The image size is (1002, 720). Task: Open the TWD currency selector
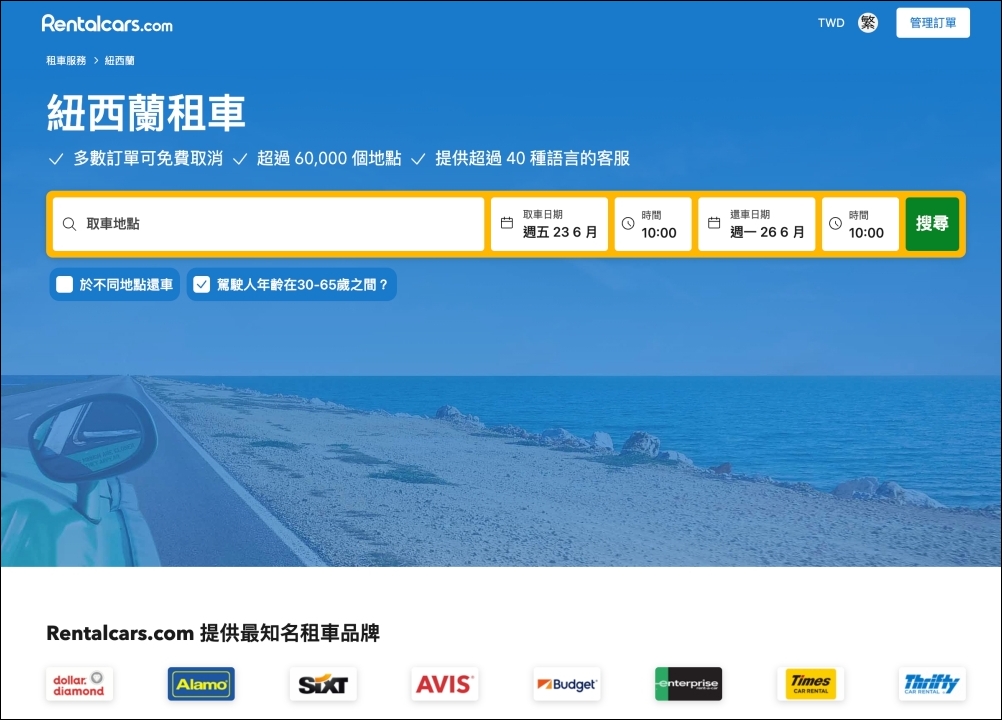pyautogui.click(x=831, y=23)
